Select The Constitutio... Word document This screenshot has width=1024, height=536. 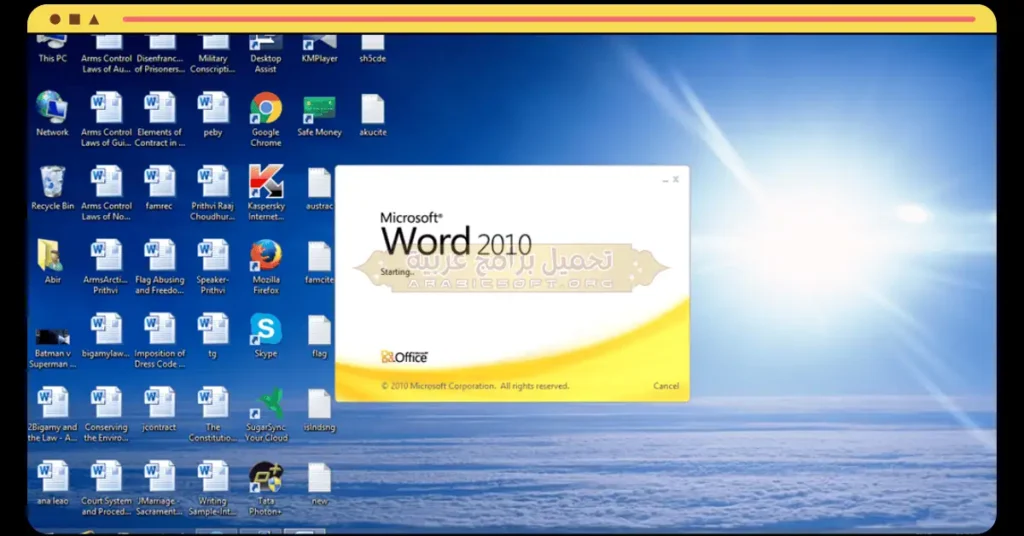pyautogui.click(x=213, y=403)
